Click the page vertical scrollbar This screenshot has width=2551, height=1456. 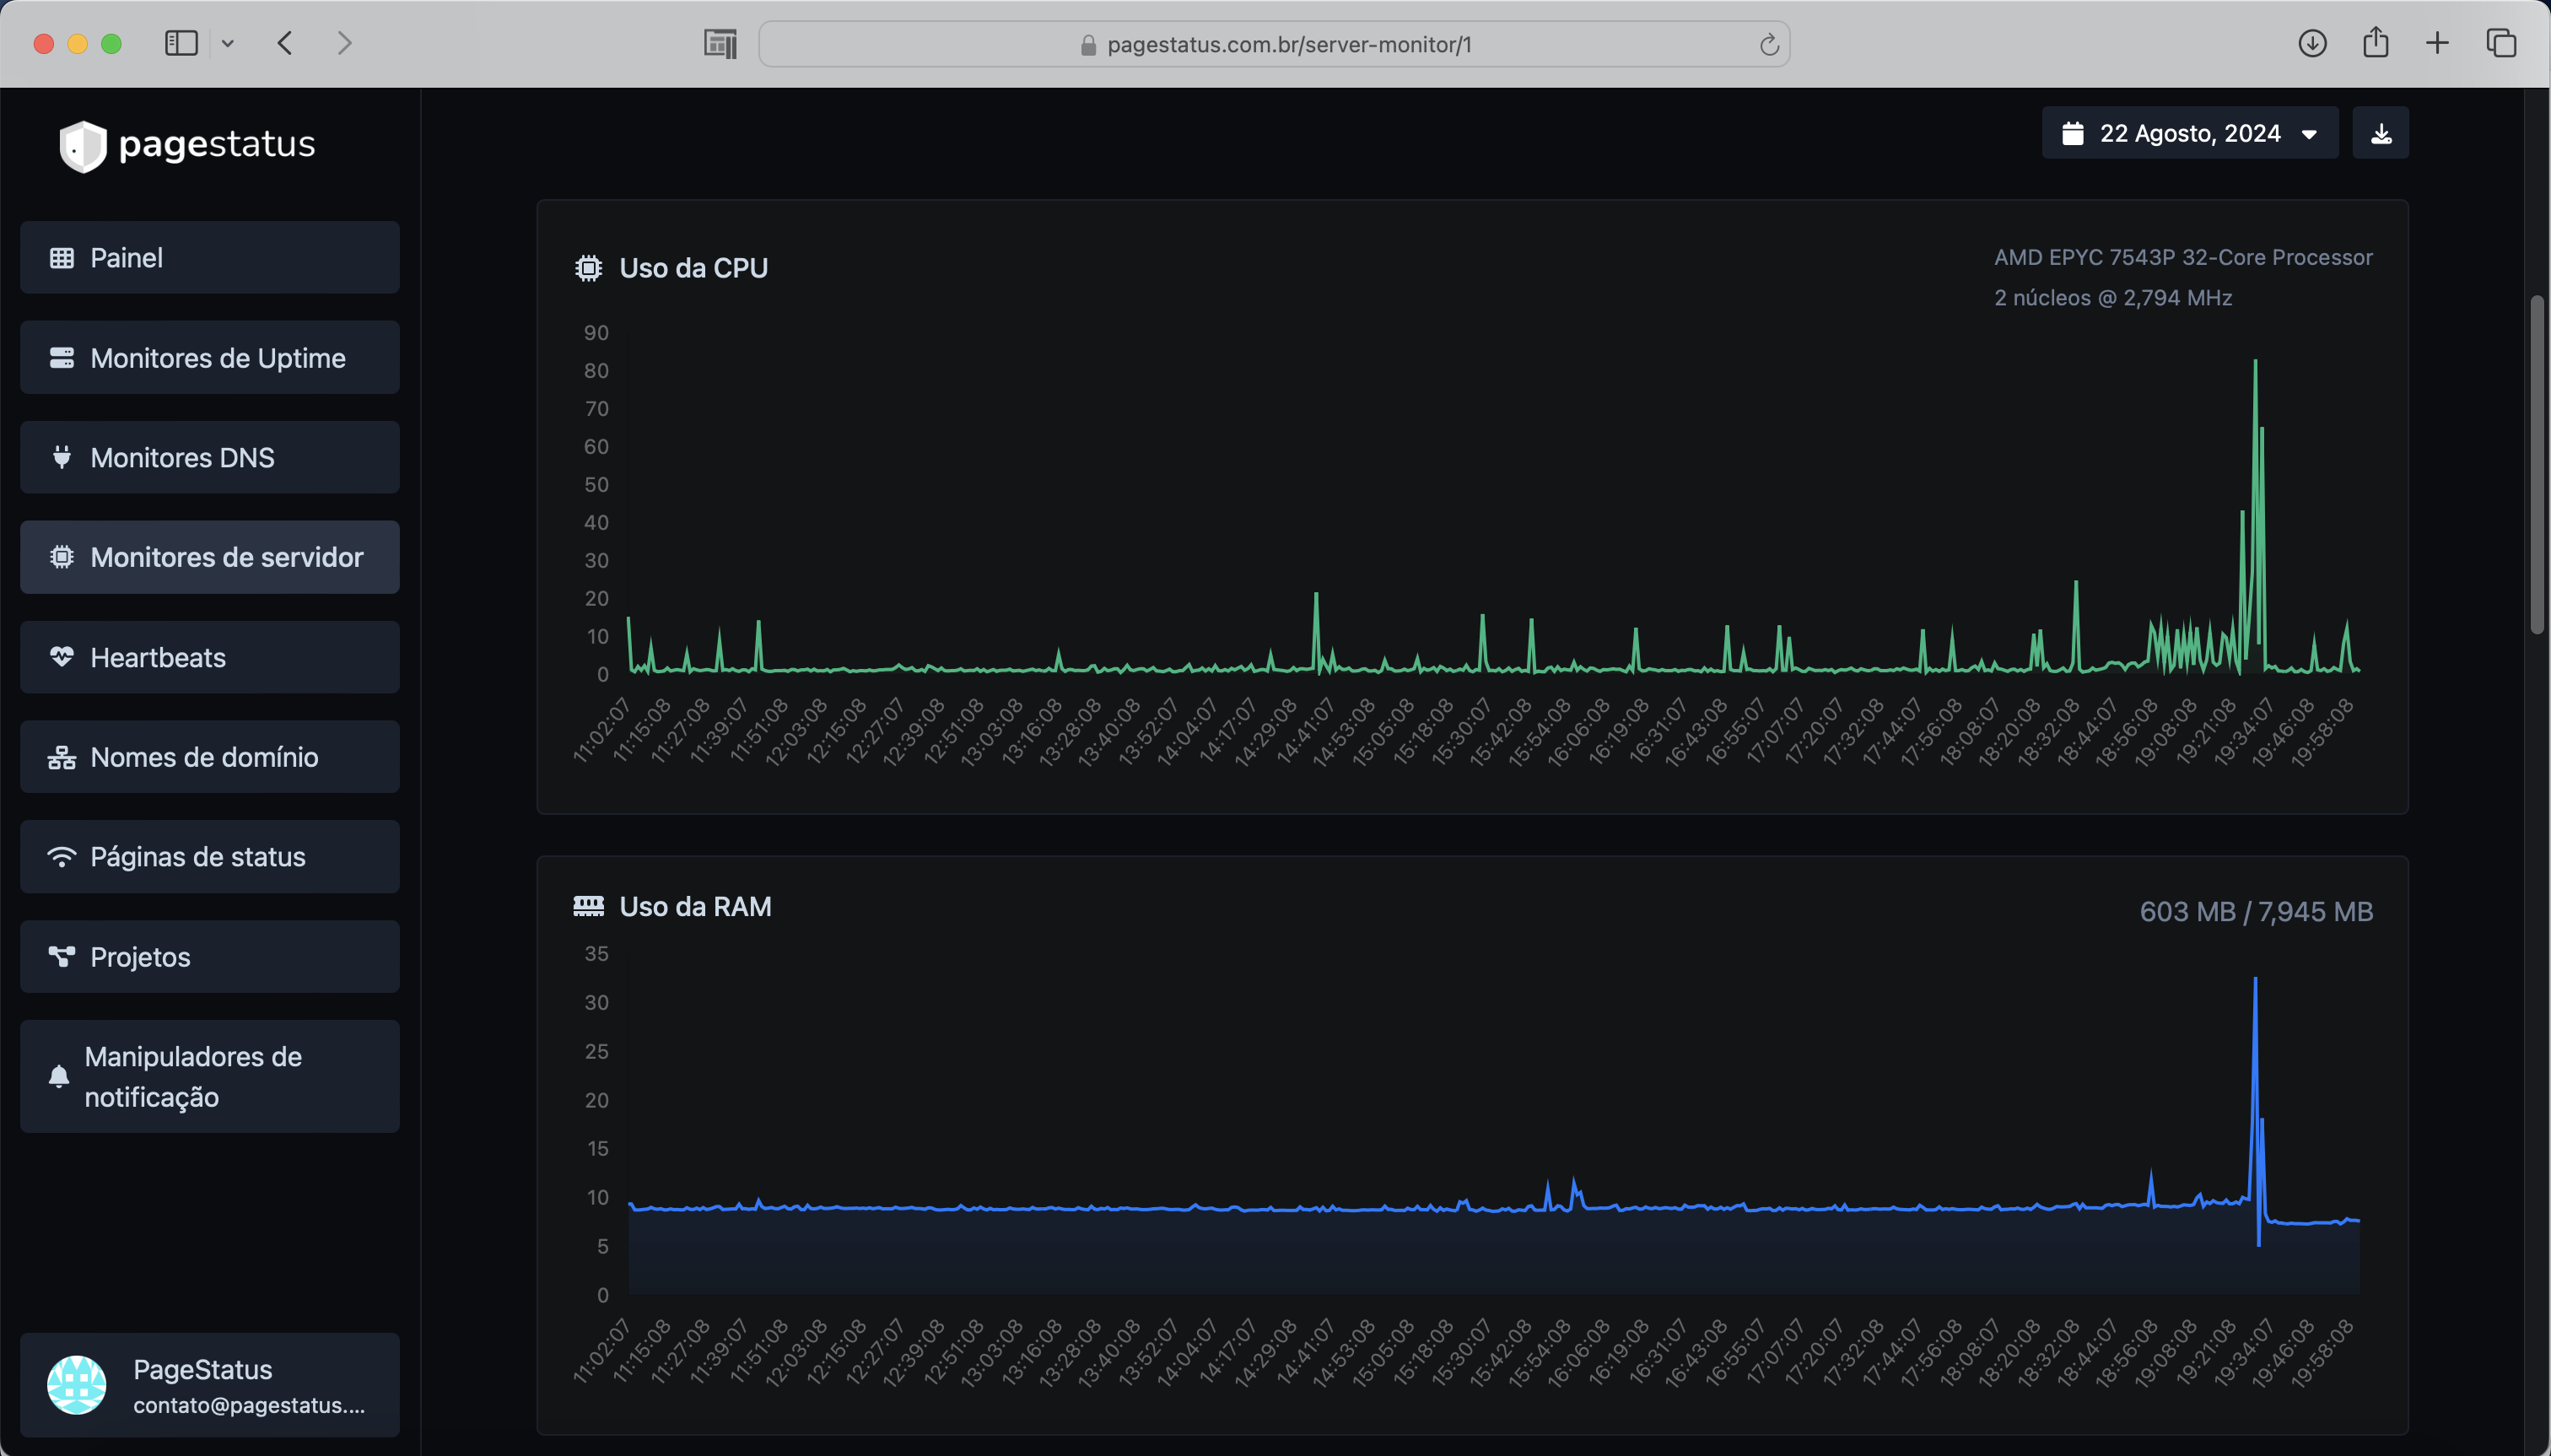(2537, 464)
